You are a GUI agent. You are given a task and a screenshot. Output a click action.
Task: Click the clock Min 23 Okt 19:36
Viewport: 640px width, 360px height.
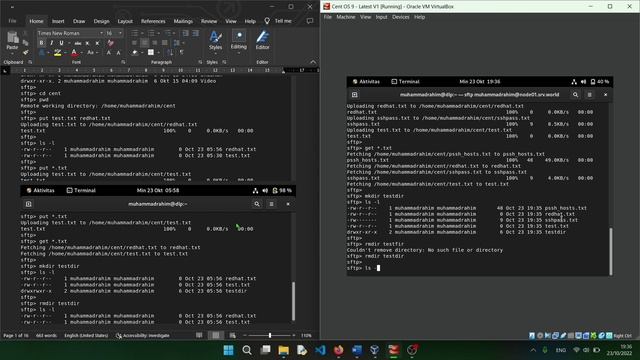coord(480,82)
